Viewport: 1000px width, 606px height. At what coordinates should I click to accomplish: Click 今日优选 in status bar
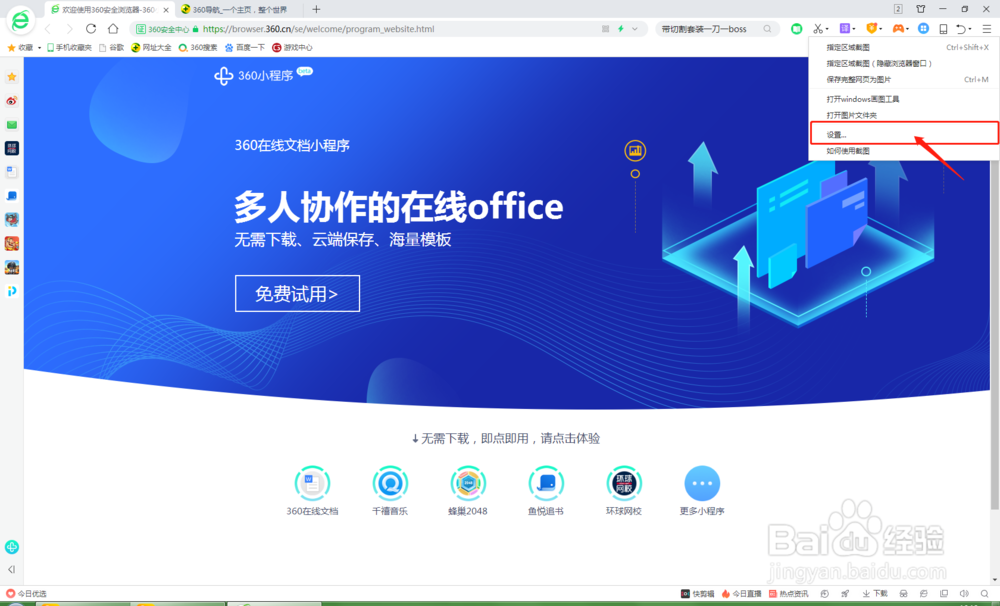click(x=26, y=594)
